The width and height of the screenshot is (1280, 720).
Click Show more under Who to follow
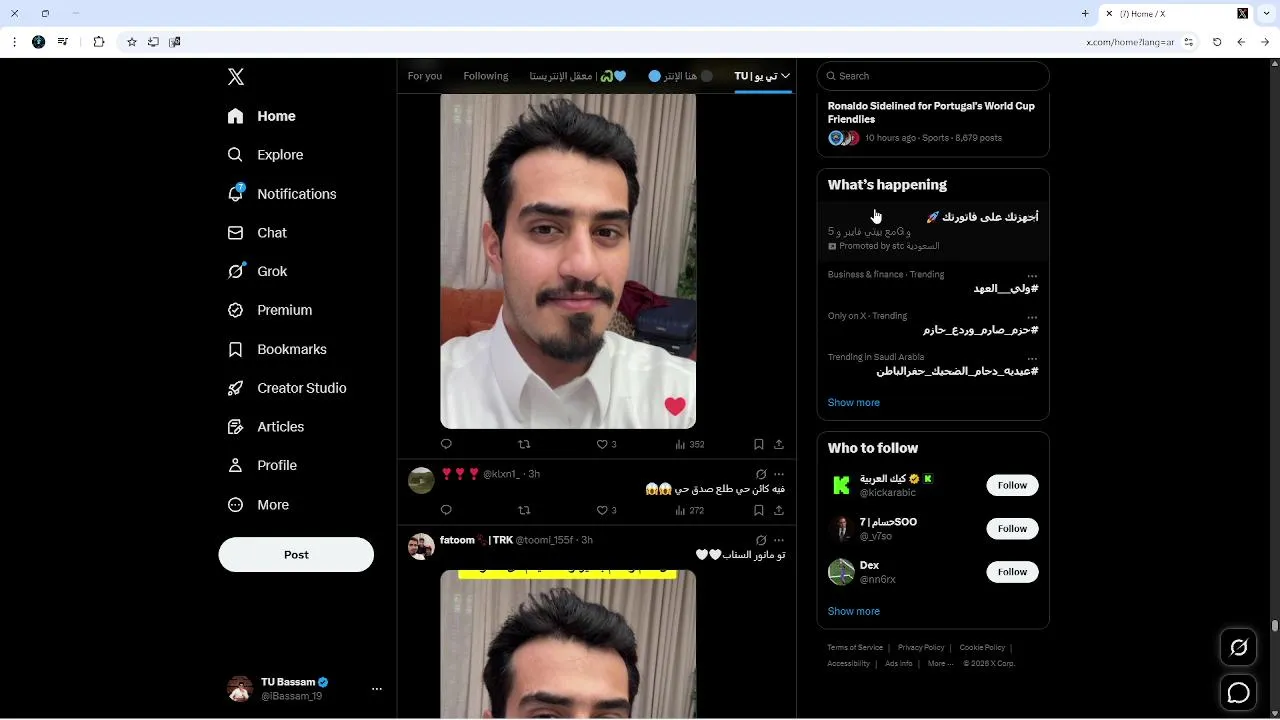(854, 611)
